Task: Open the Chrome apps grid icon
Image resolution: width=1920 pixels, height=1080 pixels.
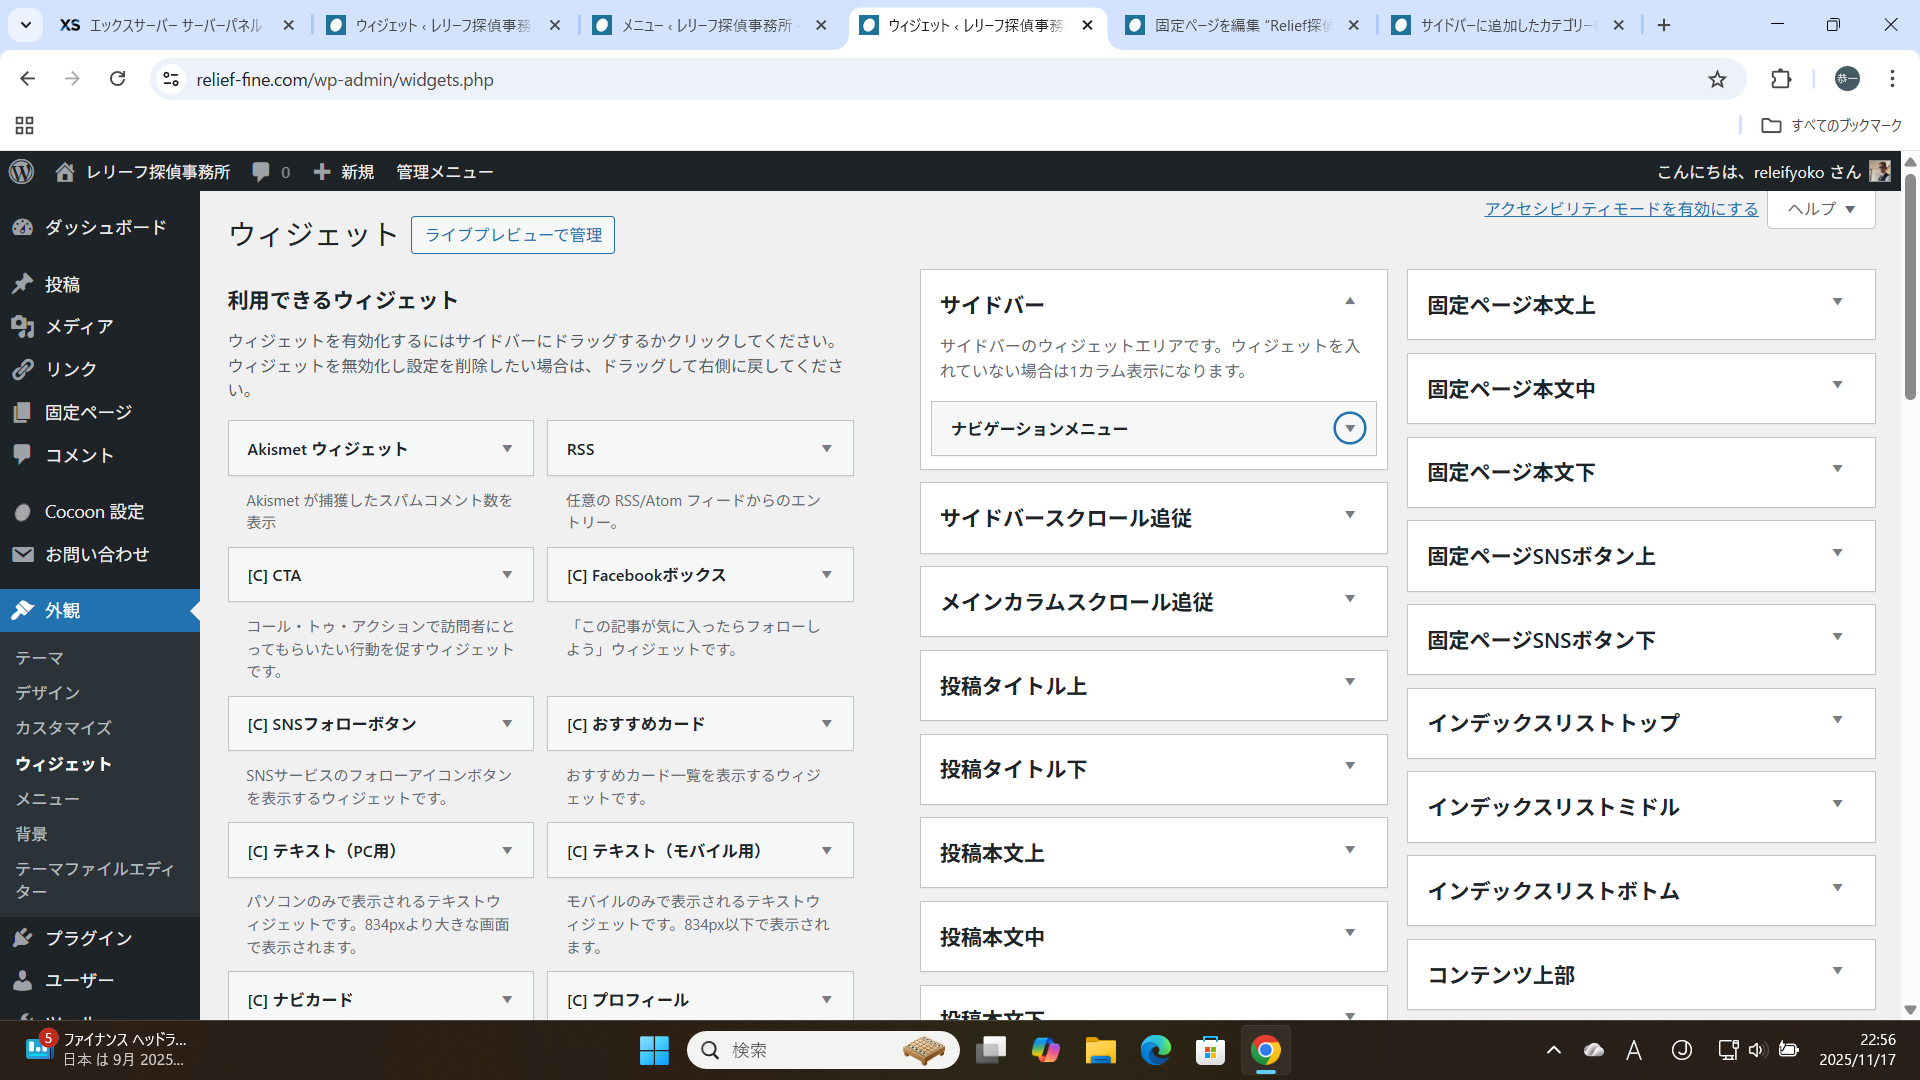Action: point(25,125)
